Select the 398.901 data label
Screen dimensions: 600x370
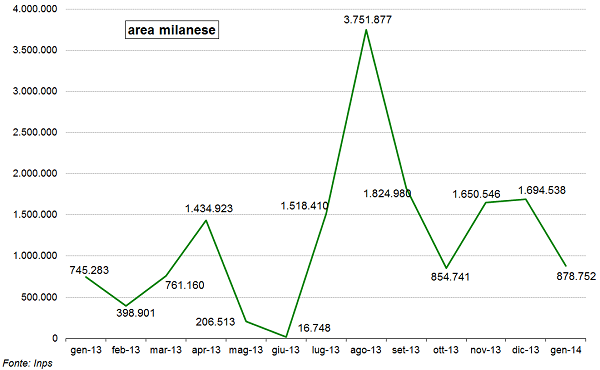click(x=136, y=313)
